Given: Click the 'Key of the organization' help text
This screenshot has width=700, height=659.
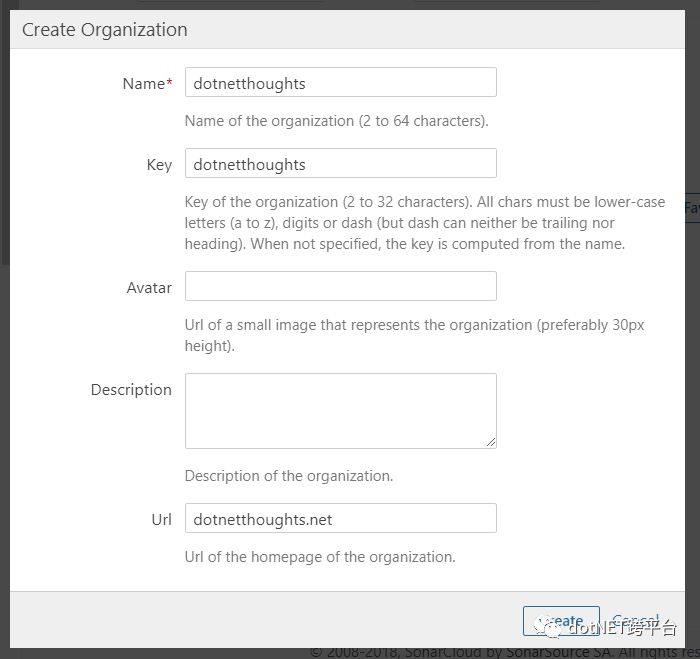Looking at the screenshot, I should pyautogui.click(x=425, y=223).
